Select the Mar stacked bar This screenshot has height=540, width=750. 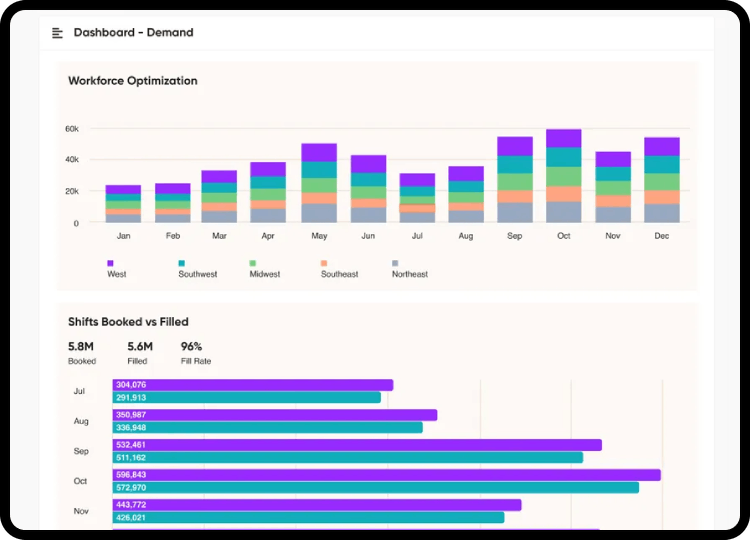click(x=219, y=196)
